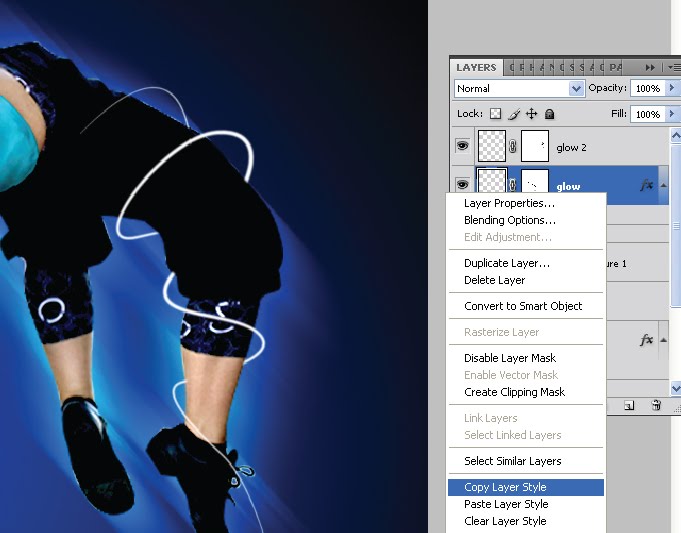Click the Opacity 100% input field

(x=648, y=89)
